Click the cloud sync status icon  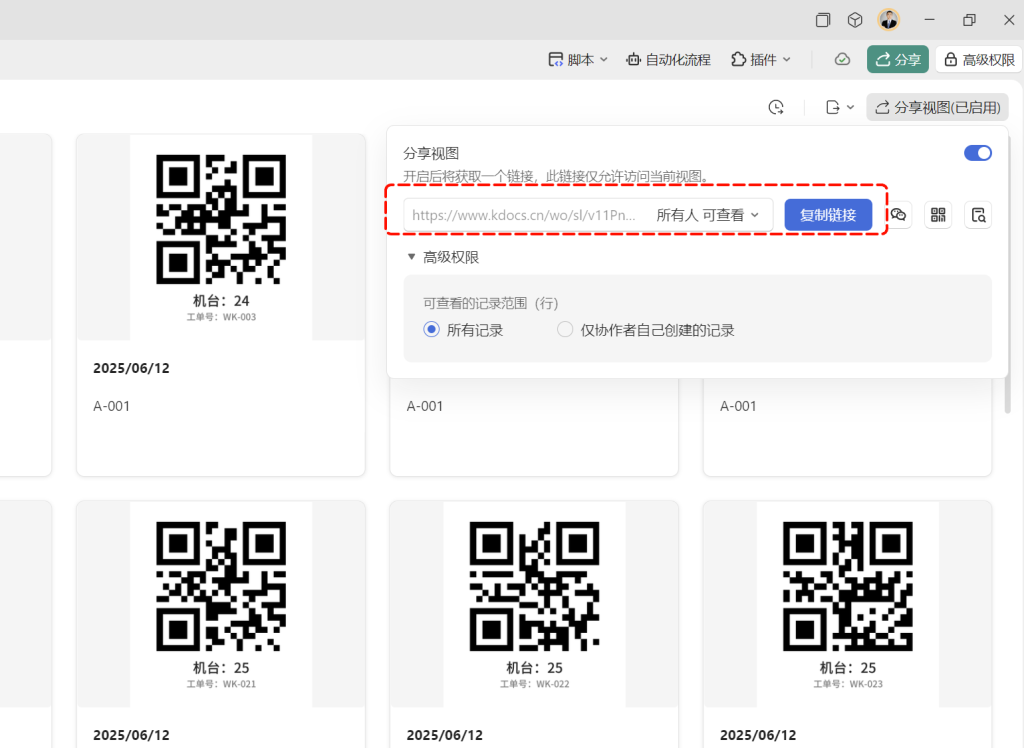click(842, 59)
